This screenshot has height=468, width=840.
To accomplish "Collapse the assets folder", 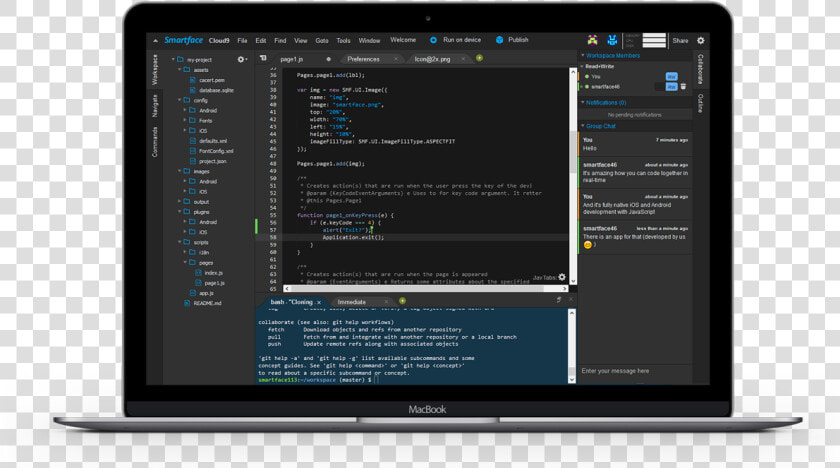I will (x=179, y=70).
